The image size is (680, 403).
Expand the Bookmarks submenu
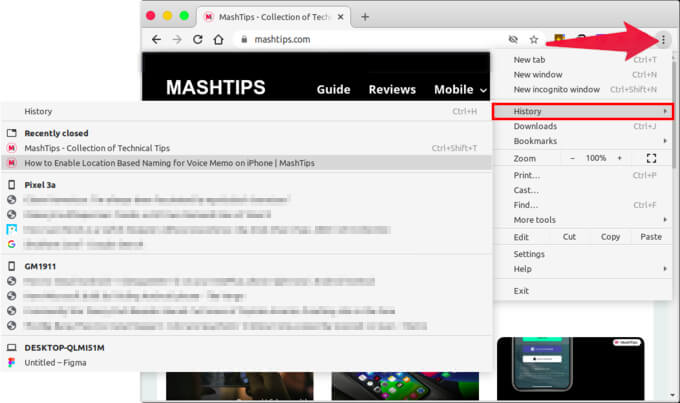[x=583, y=141]
